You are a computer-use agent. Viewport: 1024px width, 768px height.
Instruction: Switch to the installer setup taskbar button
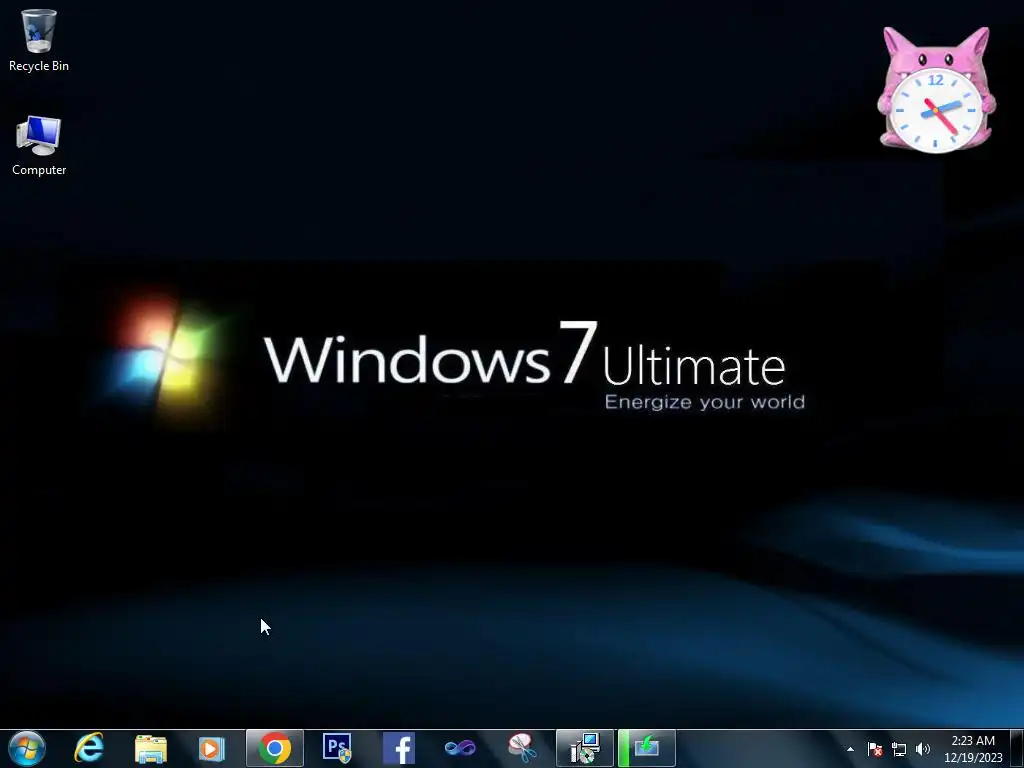tap(585, 748)
